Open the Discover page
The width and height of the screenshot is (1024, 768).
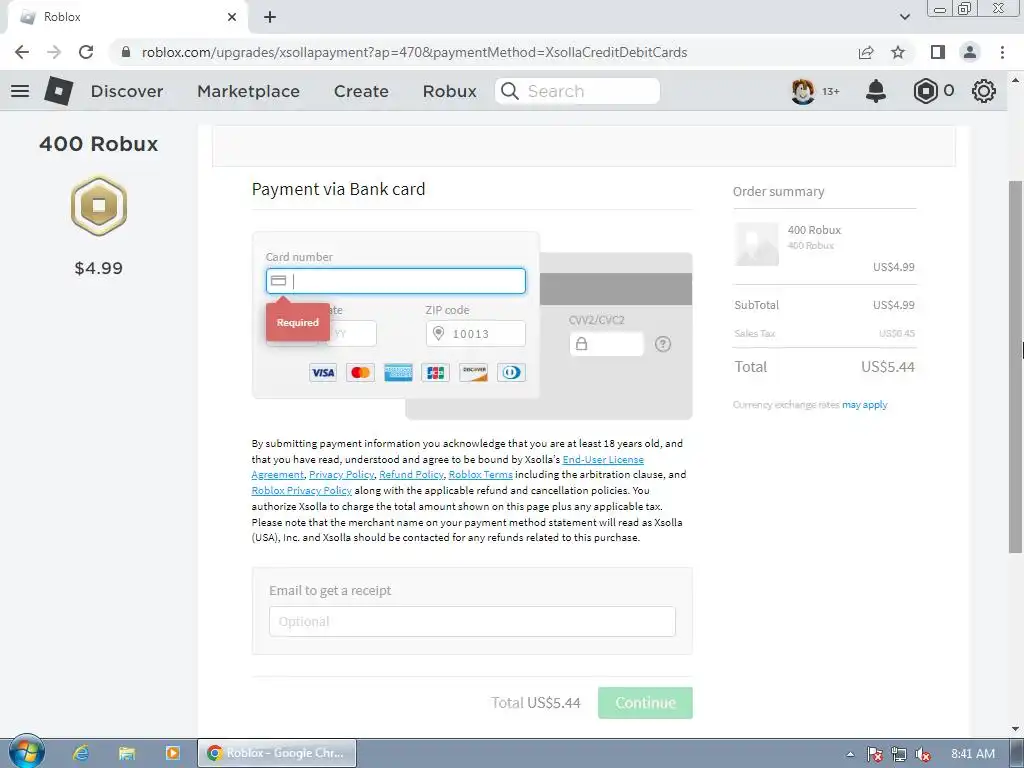127,91
